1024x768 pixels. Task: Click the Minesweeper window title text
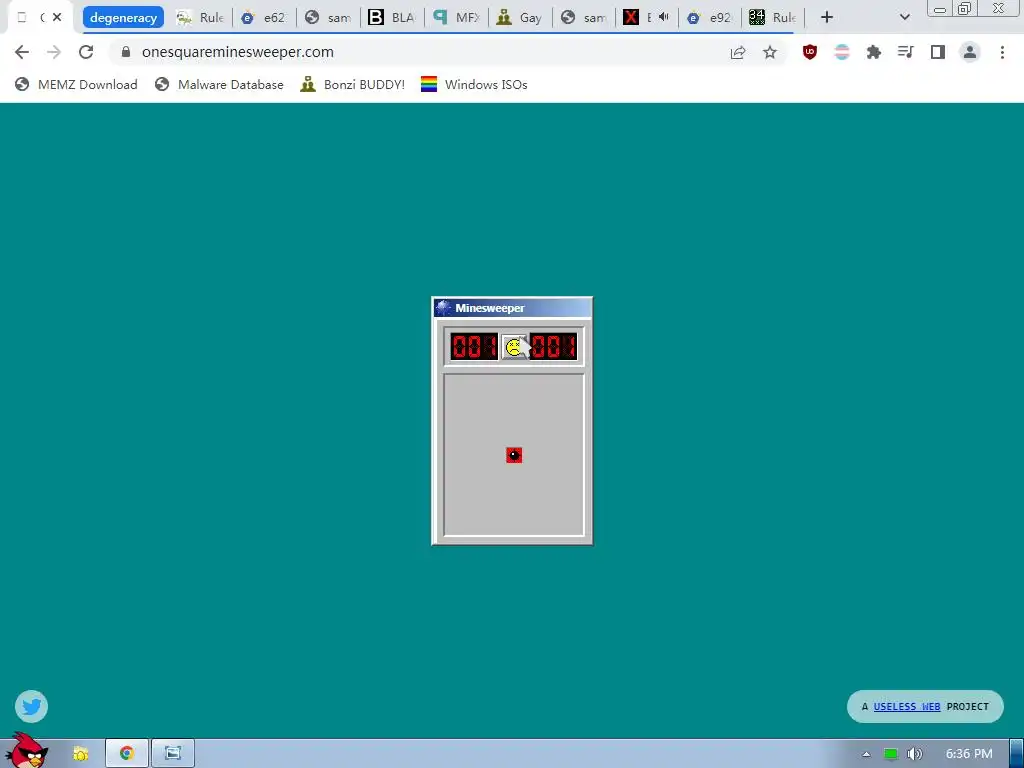pos(490,308)
